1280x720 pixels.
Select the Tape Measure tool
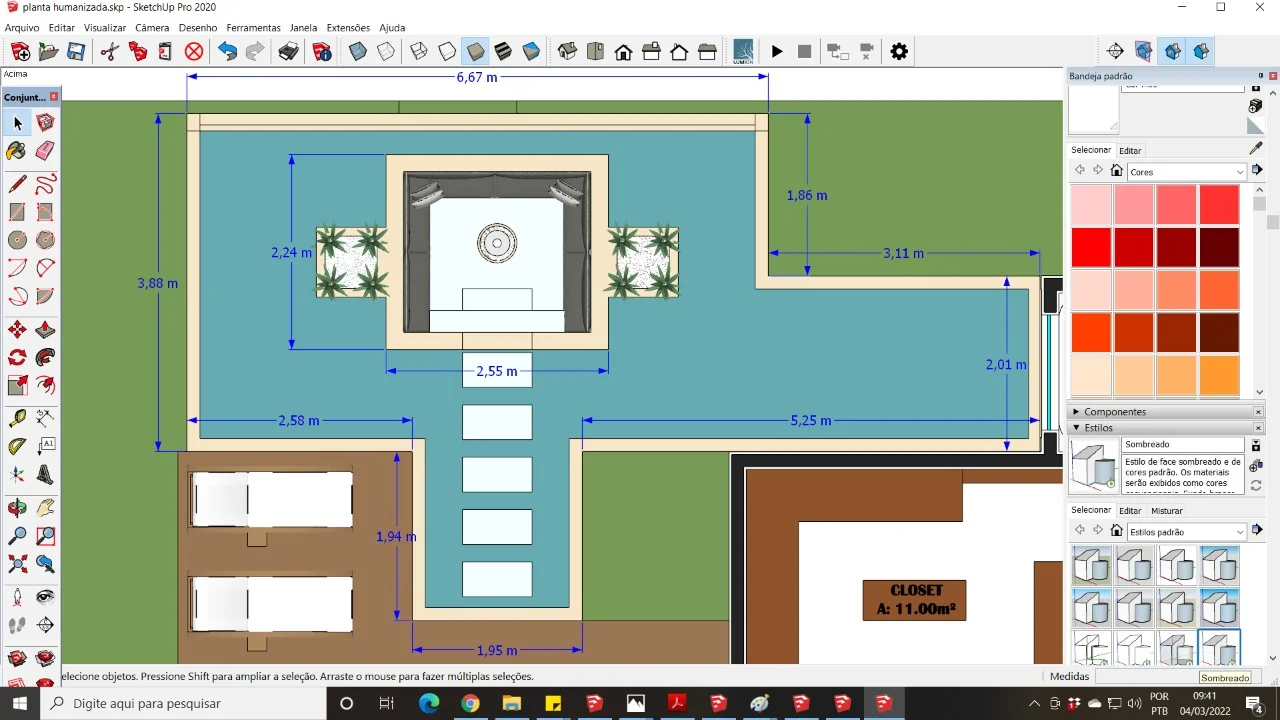pos(17,418)
